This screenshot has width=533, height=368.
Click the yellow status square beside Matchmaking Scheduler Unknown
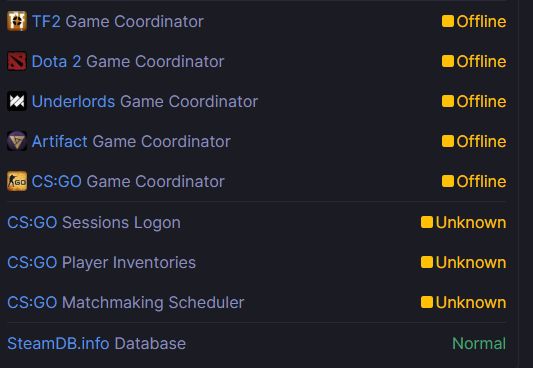click(x=427, y=302)
